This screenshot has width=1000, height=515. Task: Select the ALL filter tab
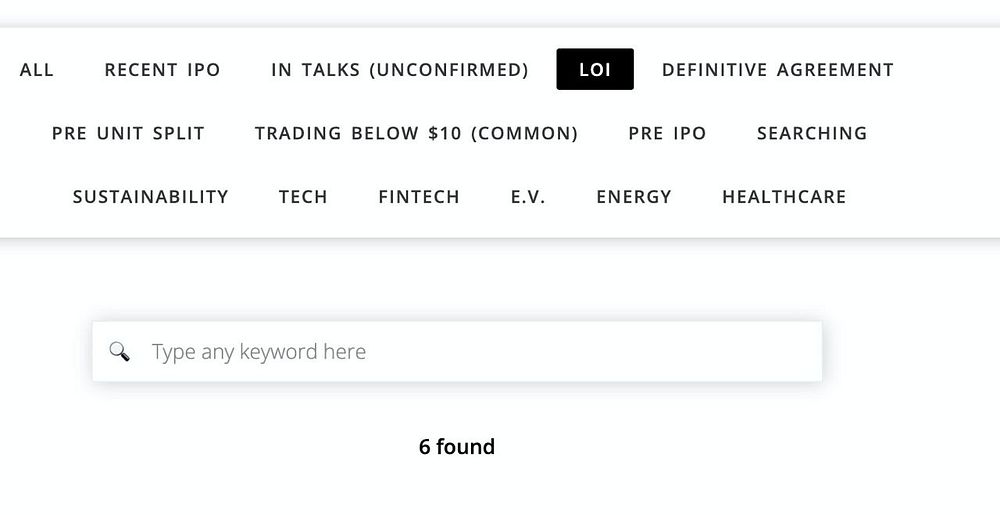pyautogui.click(x=37, y=70)
